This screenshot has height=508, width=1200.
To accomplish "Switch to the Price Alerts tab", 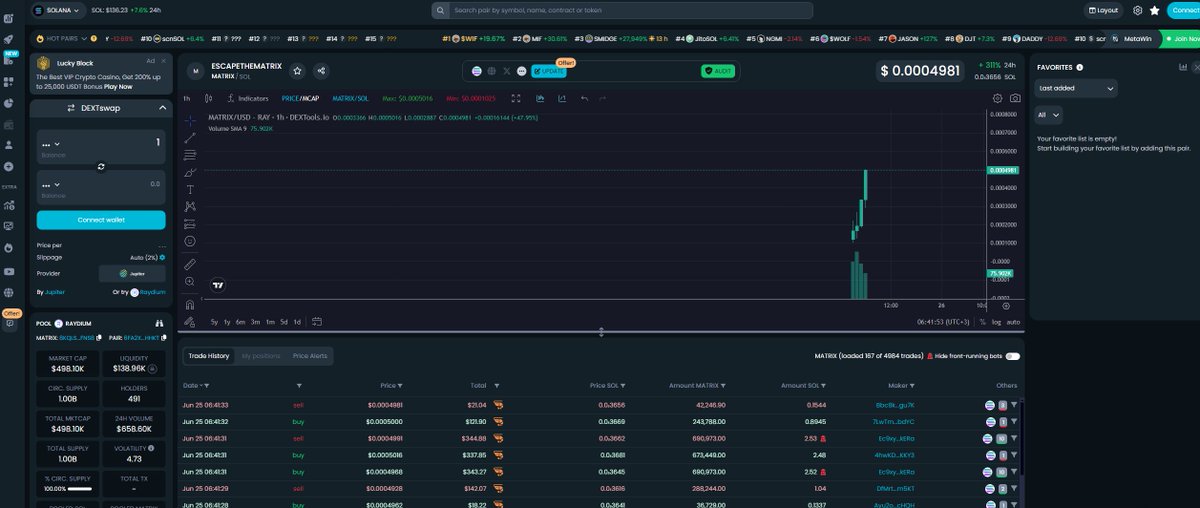I will coord(310,355).
